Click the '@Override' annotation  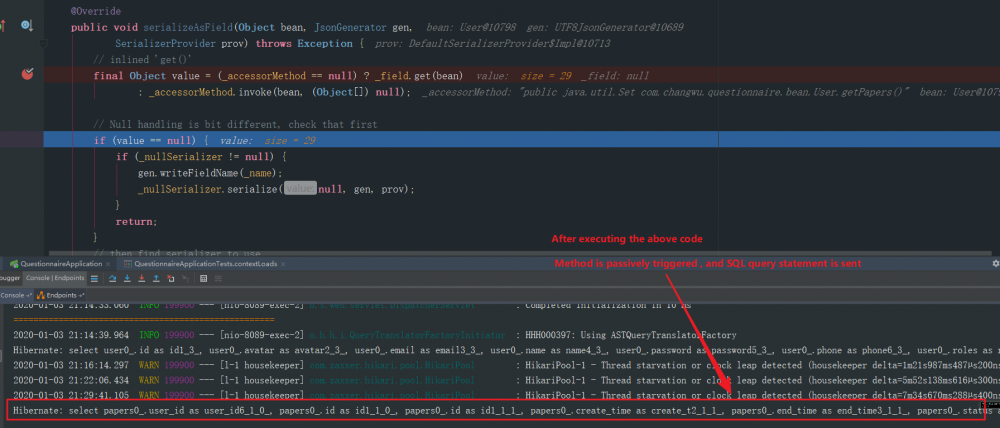point(96,11)
